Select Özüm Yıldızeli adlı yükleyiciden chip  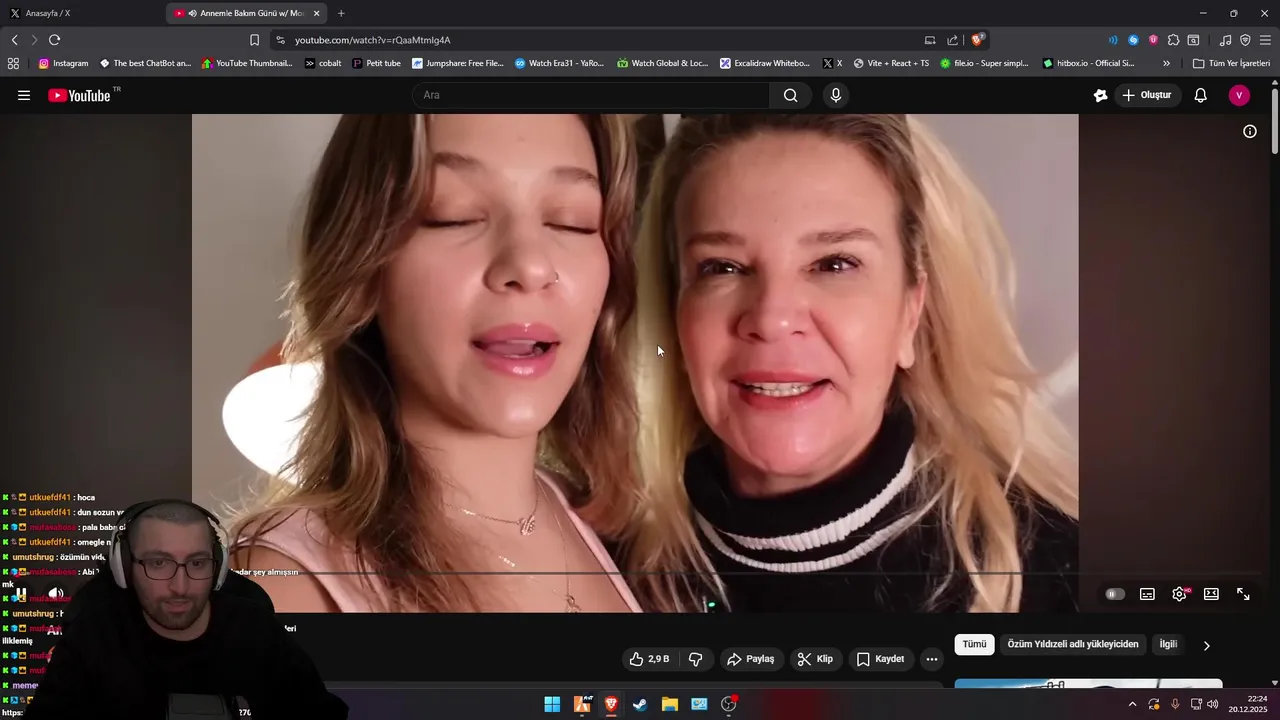(1073, 645)
